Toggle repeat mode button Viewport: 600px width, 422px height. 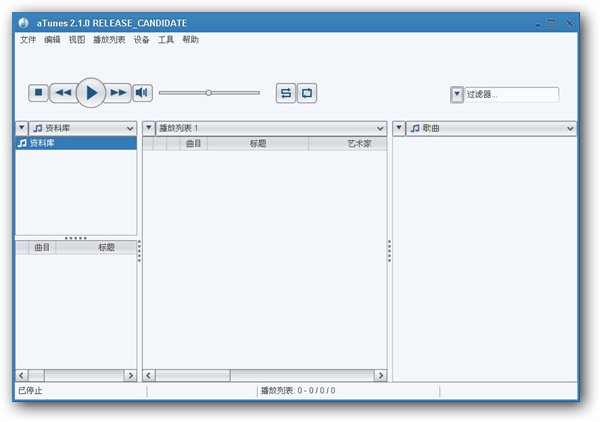tap(307, 93)
